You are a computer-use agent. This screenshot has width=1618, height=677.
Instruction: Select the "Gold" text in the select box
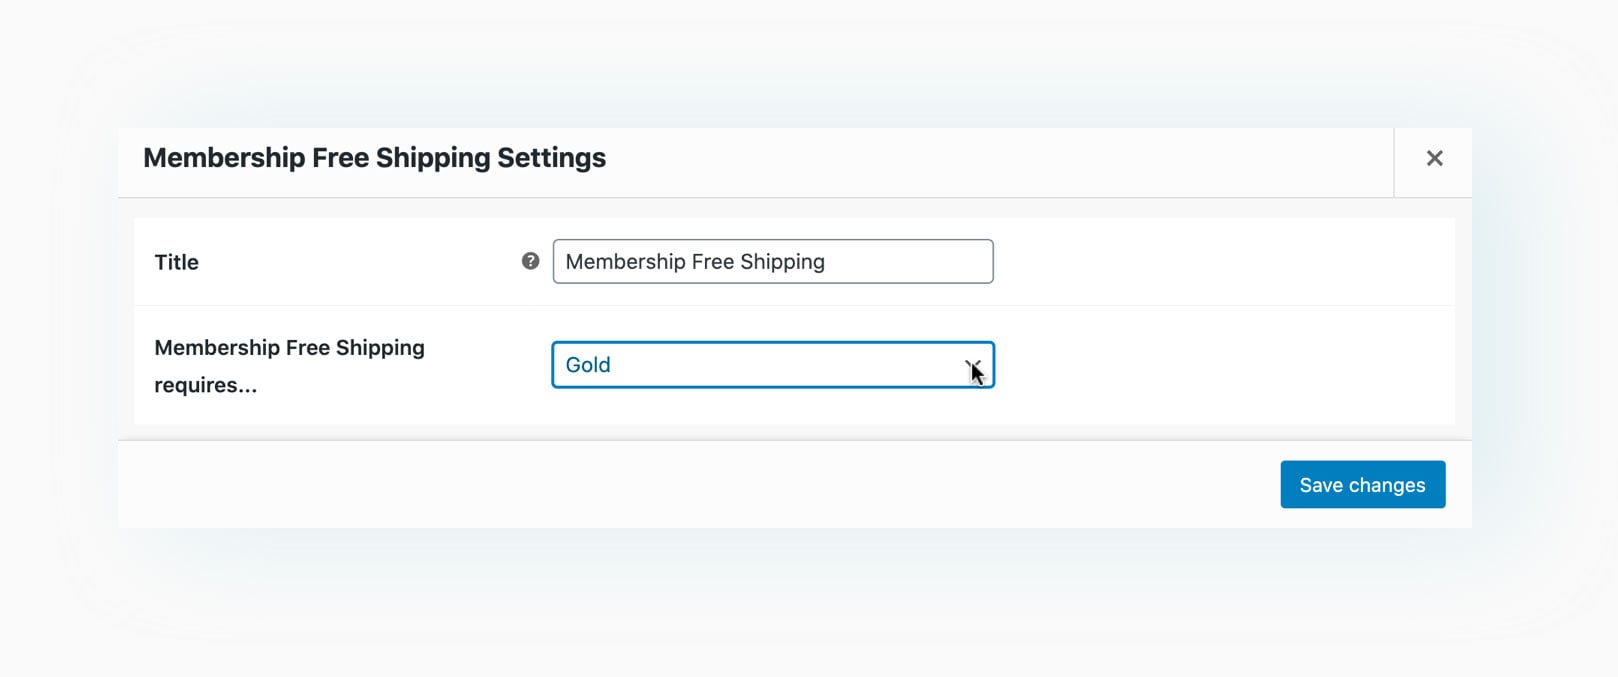tap(588, 365)
